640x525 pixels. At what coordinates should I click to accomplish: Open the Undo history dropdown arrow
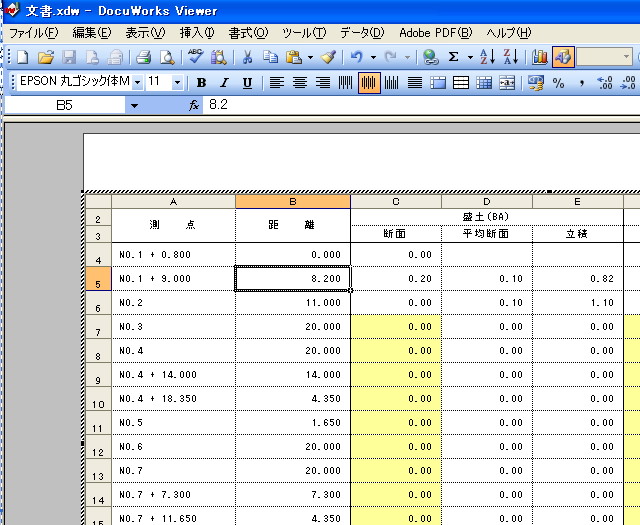(x=373, y=57)
